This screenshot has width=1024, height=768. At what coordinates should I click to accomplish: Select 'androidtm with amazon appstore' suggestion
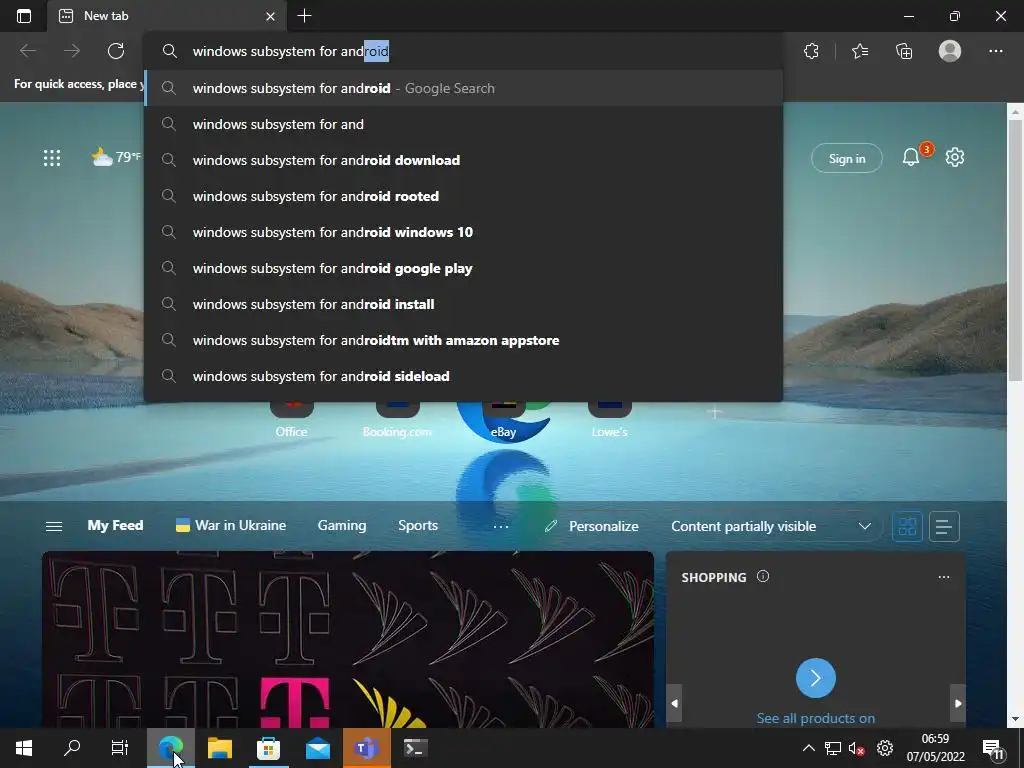point(464,340)
